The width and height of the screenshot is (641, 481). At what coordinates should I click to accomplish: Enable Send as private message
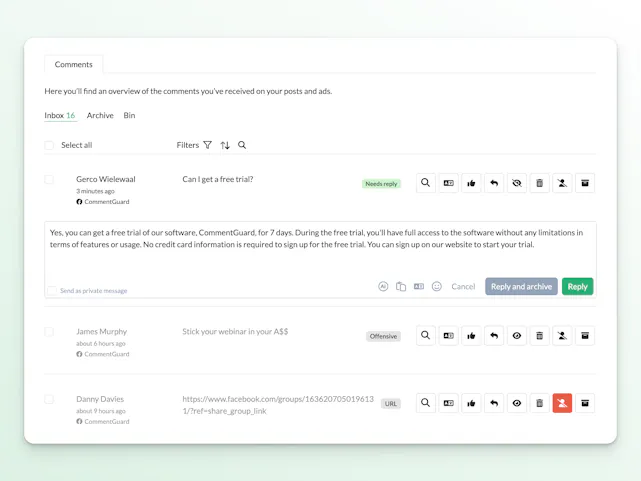point(51,291)
